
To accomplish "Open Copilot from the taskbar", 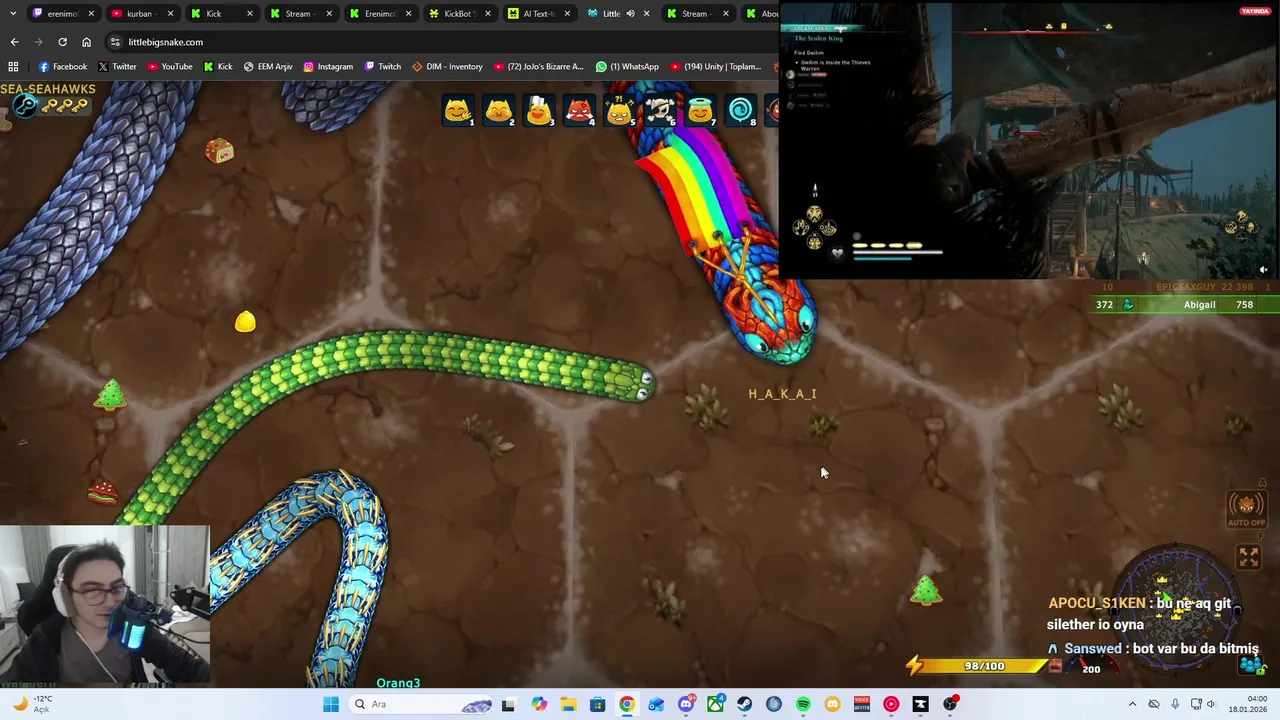I will (539, 704).
